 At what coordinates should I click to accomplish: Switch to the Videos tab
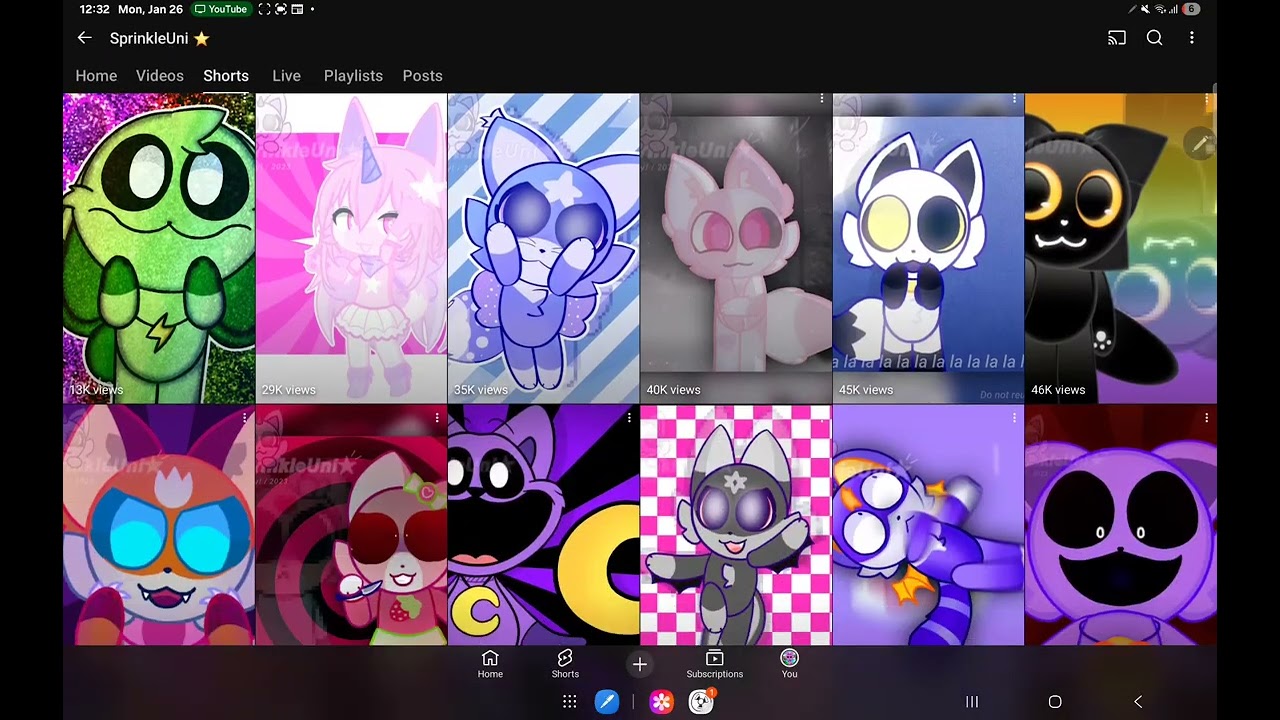point(160,76)
